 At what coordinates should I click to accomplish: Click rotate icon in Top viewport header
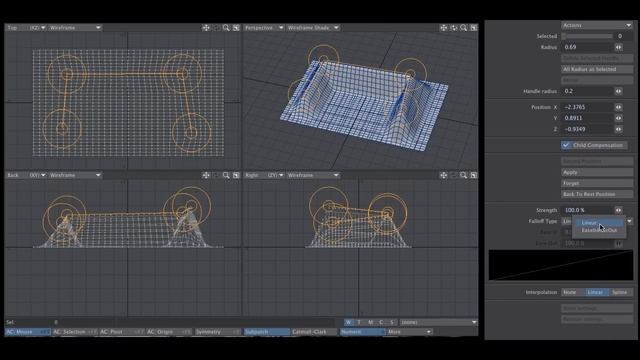216,28
